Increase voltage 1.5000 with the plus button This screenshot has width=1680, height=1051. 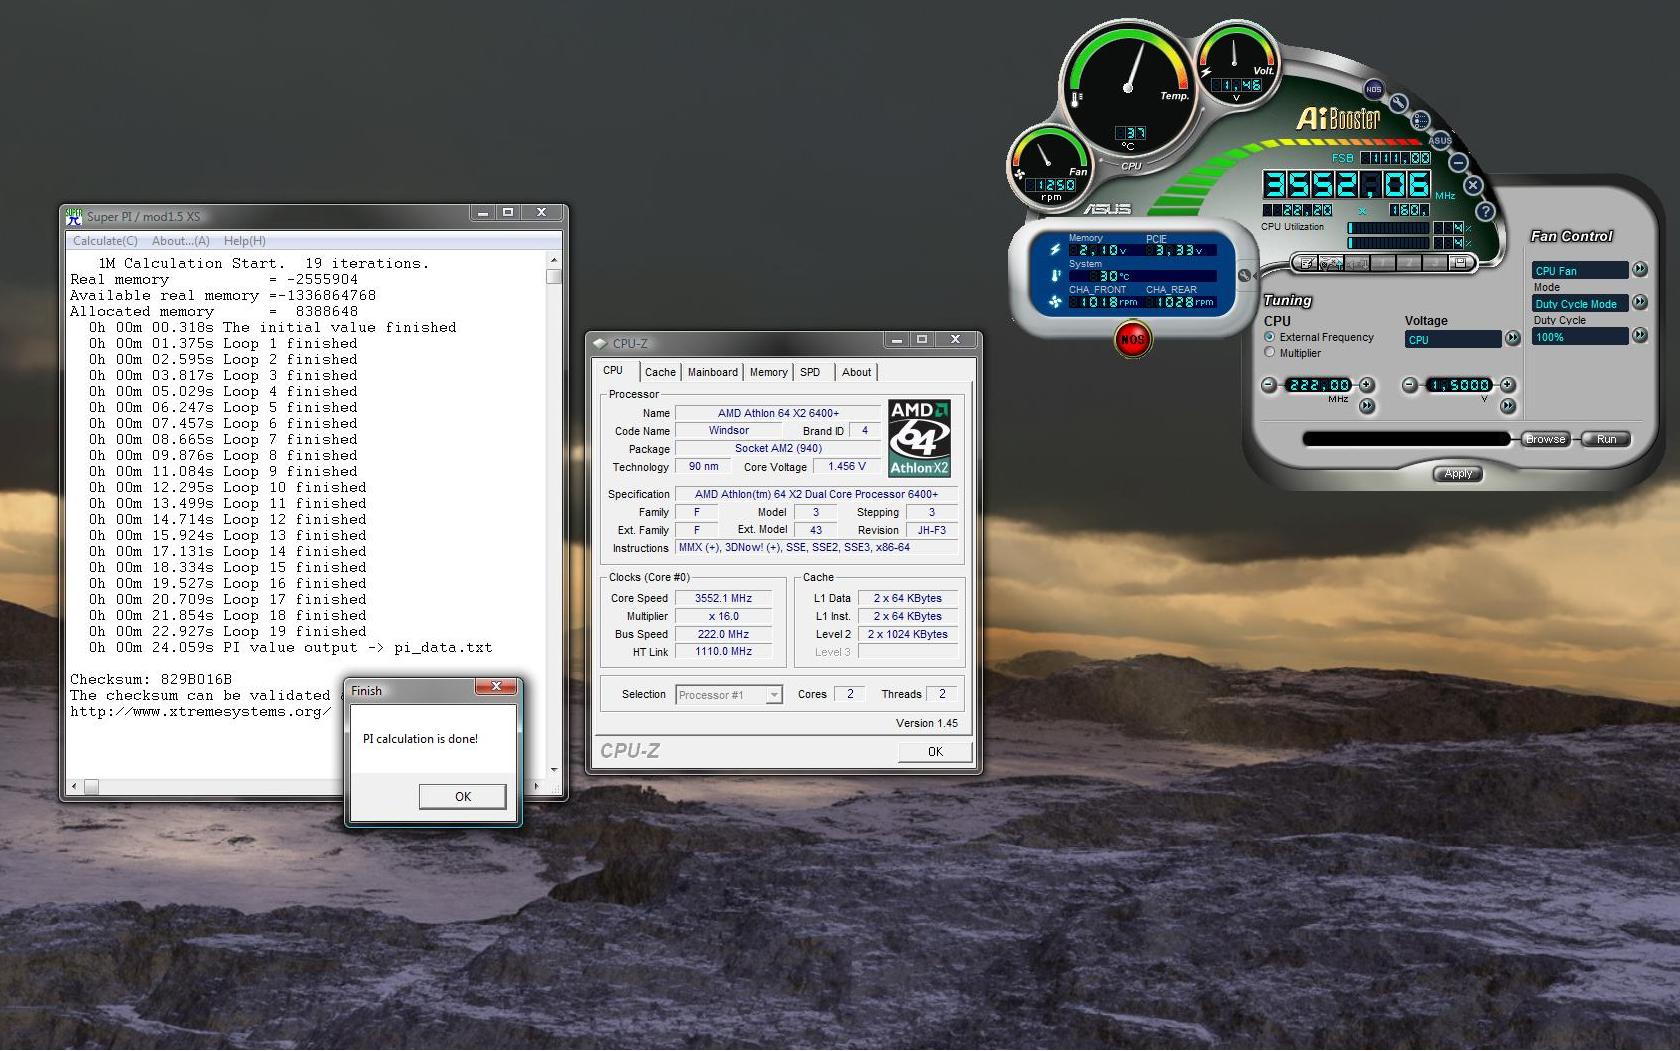1508,385
